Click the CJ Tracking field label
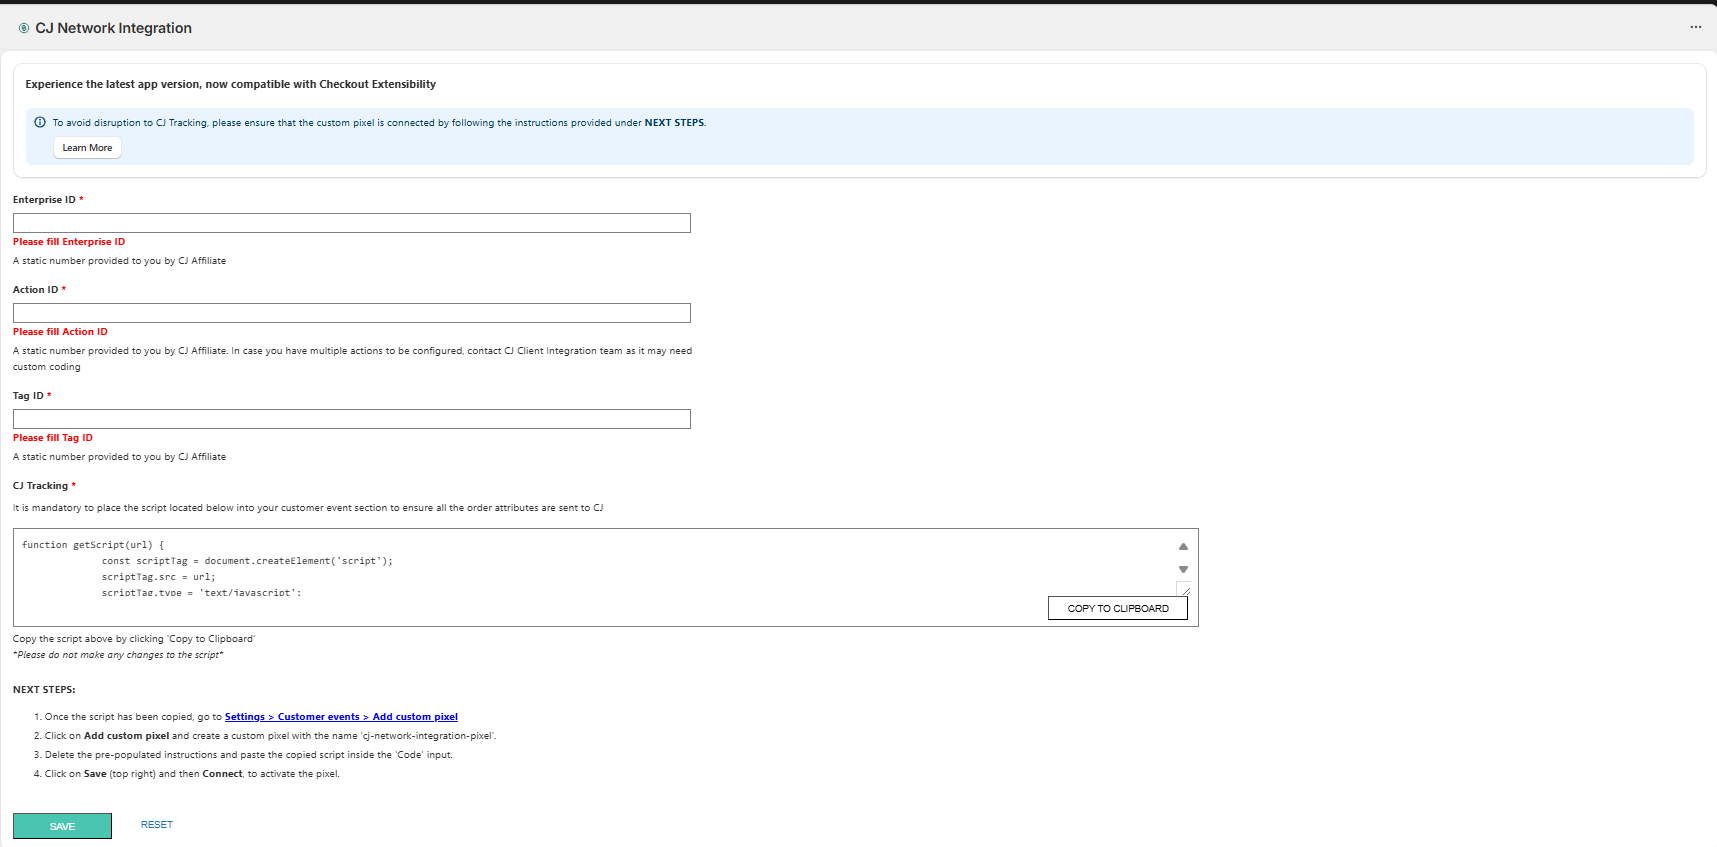Image resolution: width=1717 pixels, height=847 pixels. point(44,486)
